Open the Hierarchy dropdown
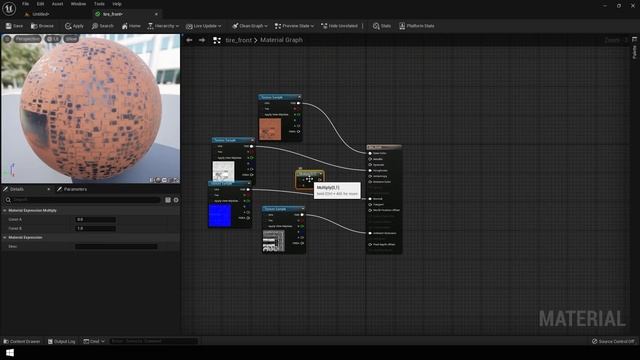 point(163,26)
